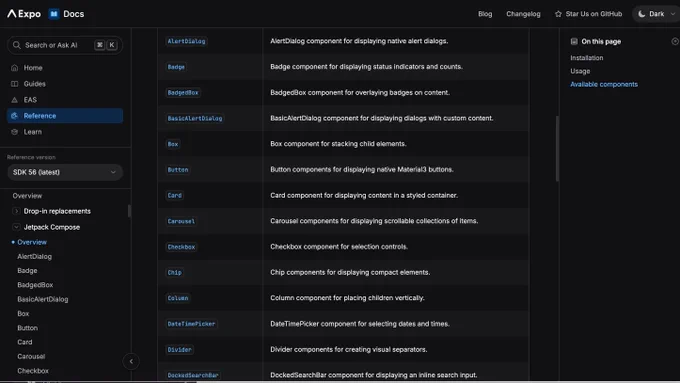Open Box in the sidebar

click(23, 314)
